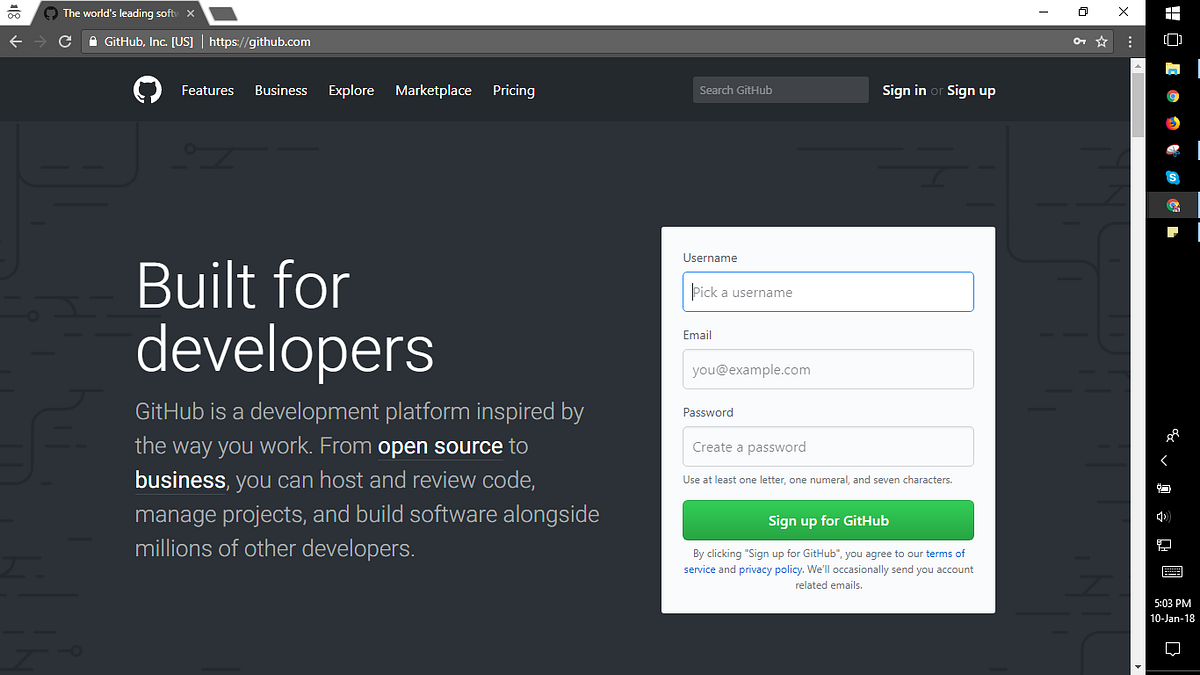Expand hidden system tray icons
This screenshot has width=1200, height=675.
pos(1163,460)
